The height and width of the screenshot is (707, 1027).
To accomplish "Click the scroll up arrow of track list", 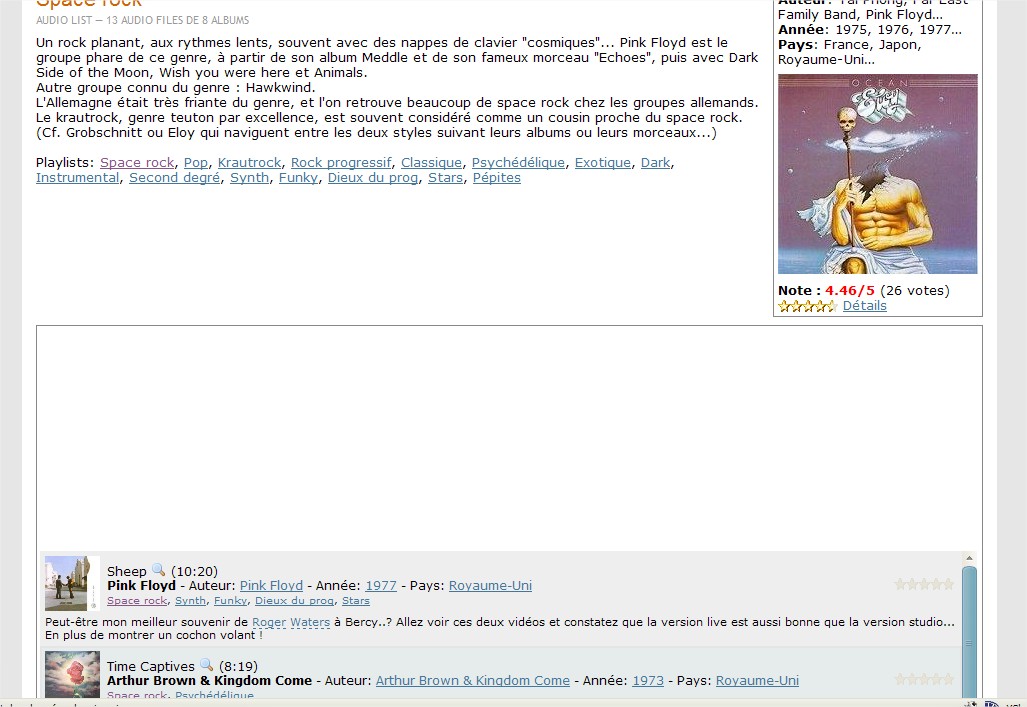I will click(x=969, y=558).
